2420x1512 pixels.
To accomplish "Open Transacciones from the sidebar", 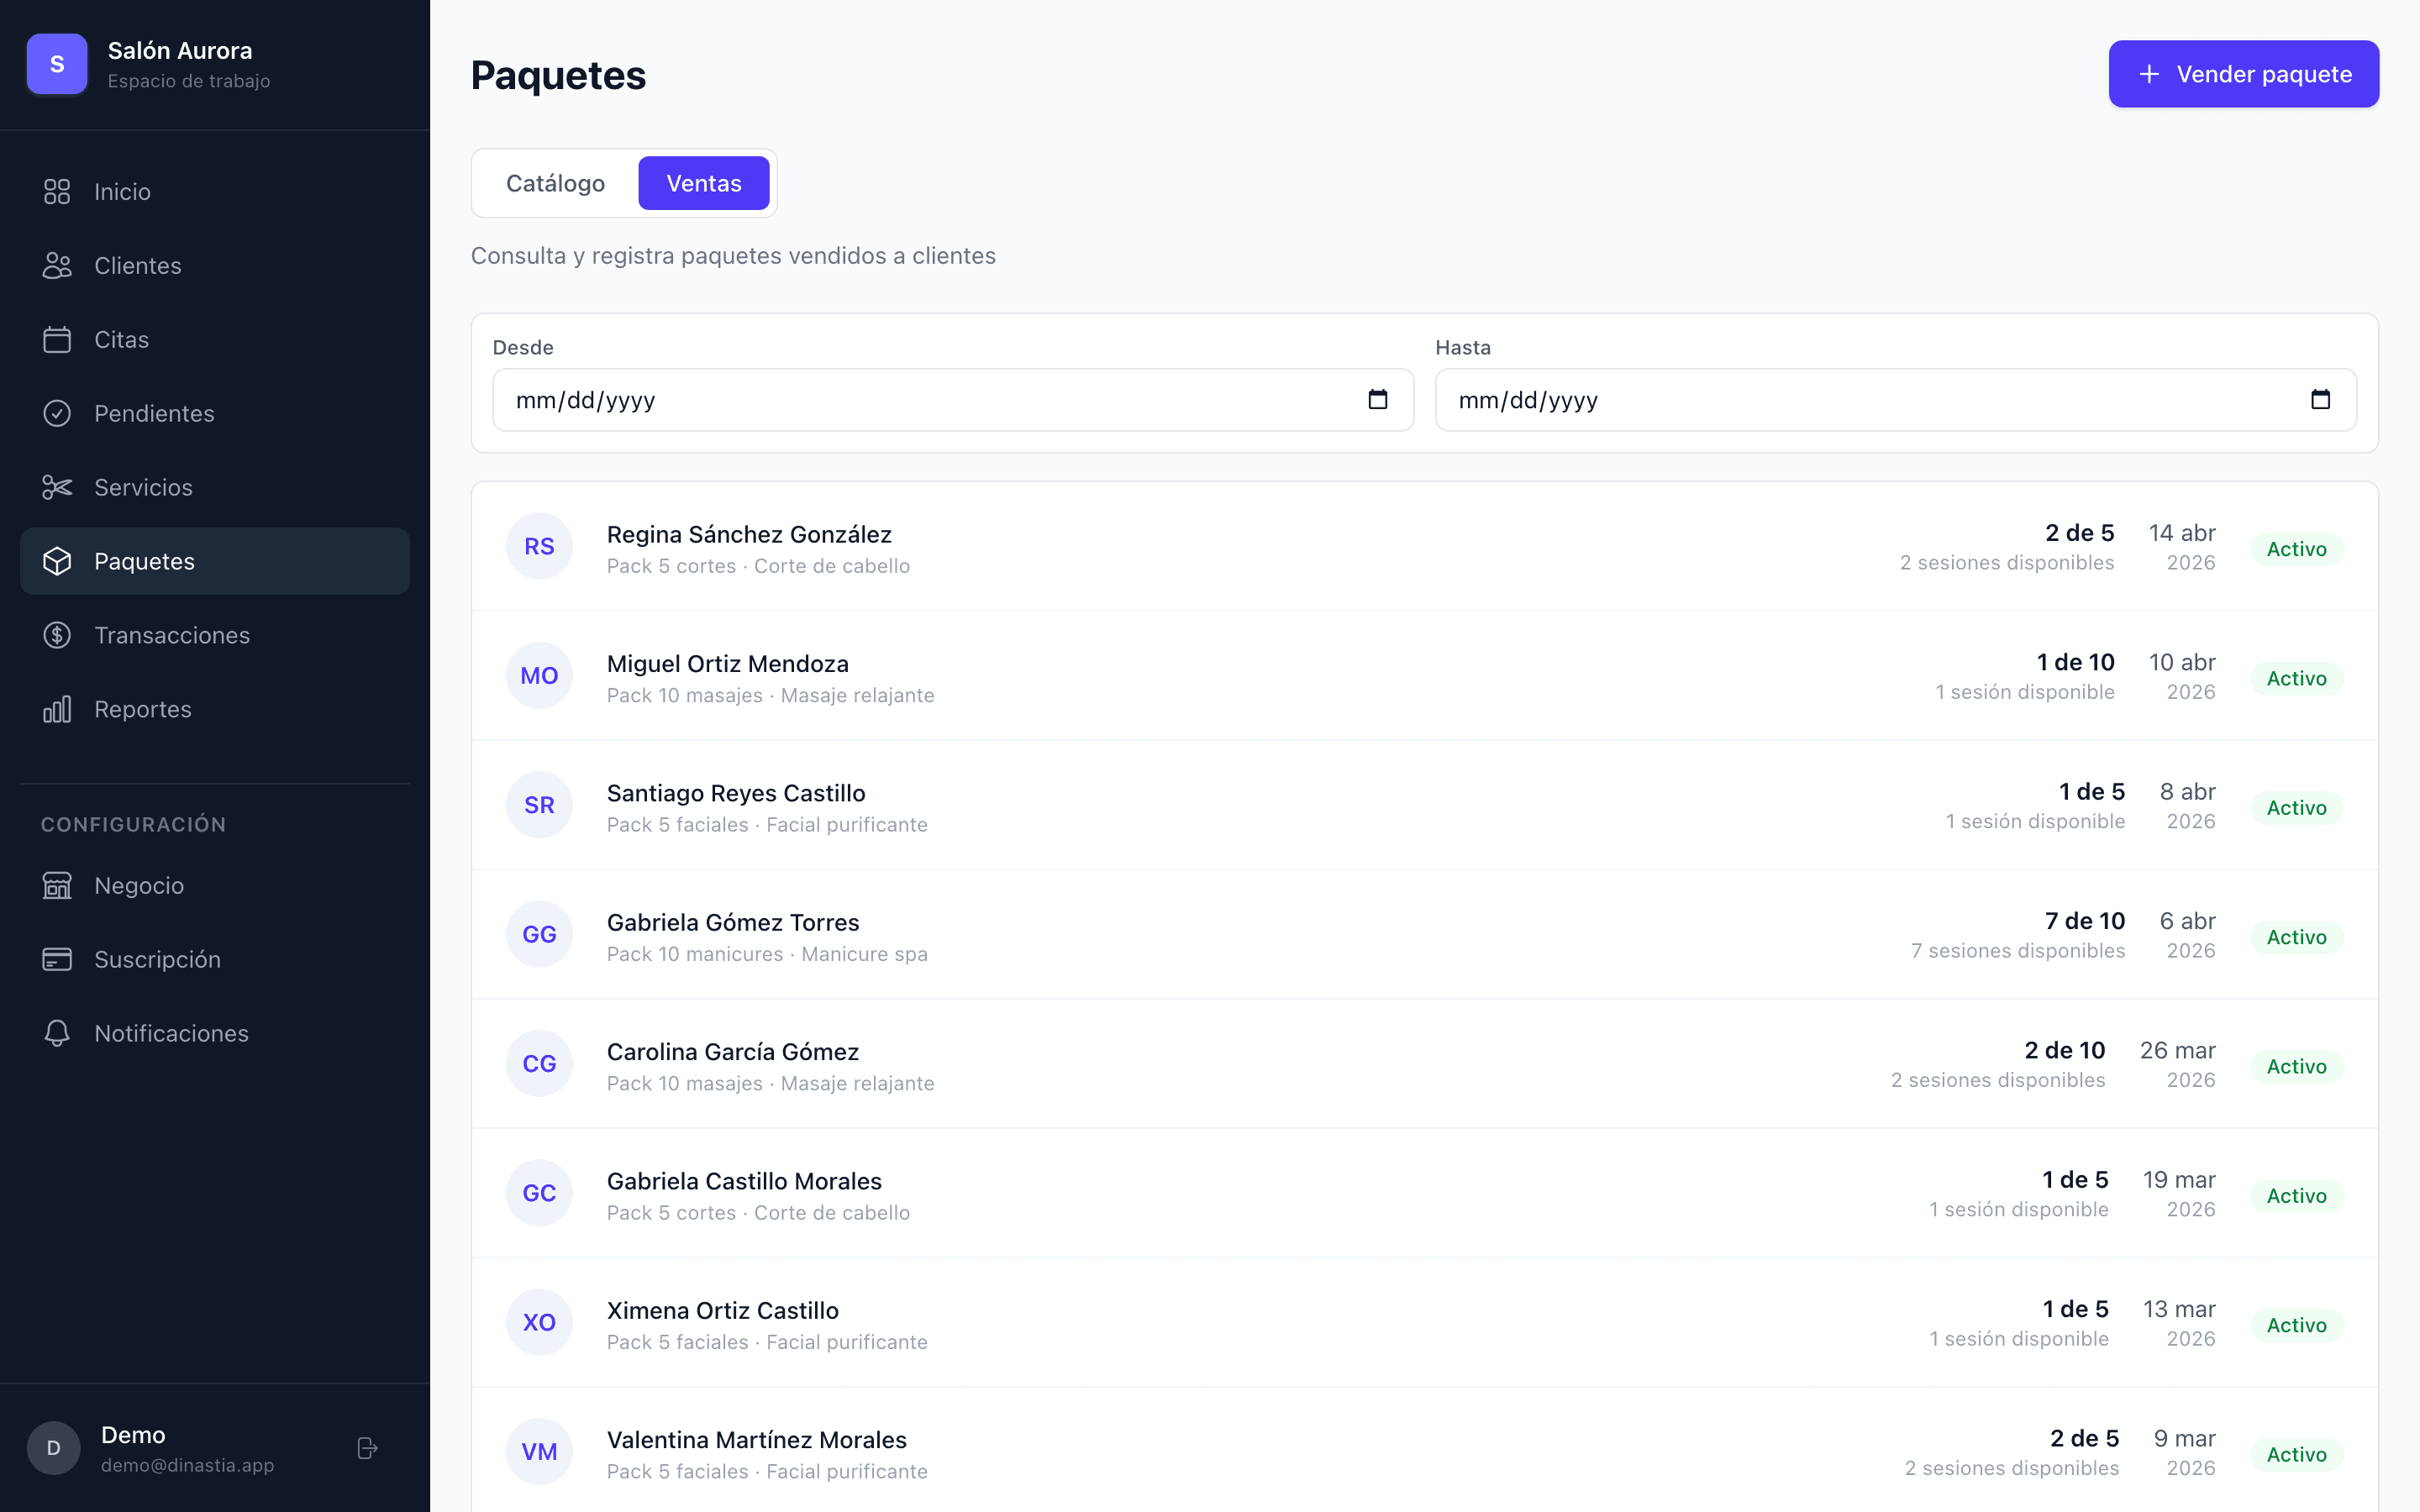I will click(x=215, y=636).
